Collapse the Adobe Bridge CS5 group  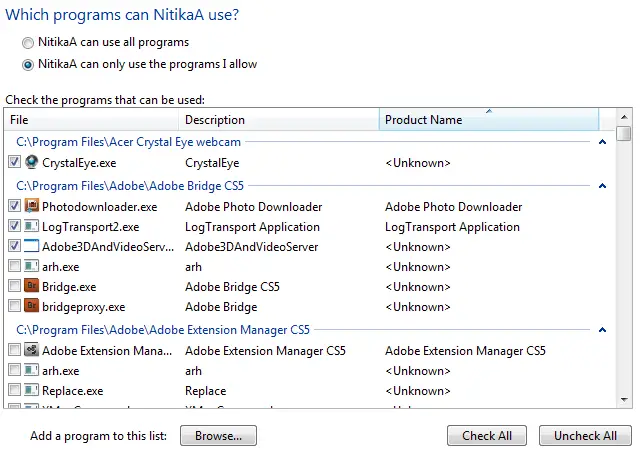(x=602, y=186)
